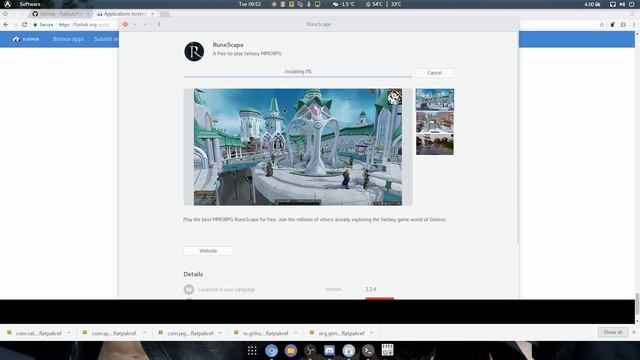640x360 pixels.
Task: Open the terminal from the dock
Action: (368, 350)
